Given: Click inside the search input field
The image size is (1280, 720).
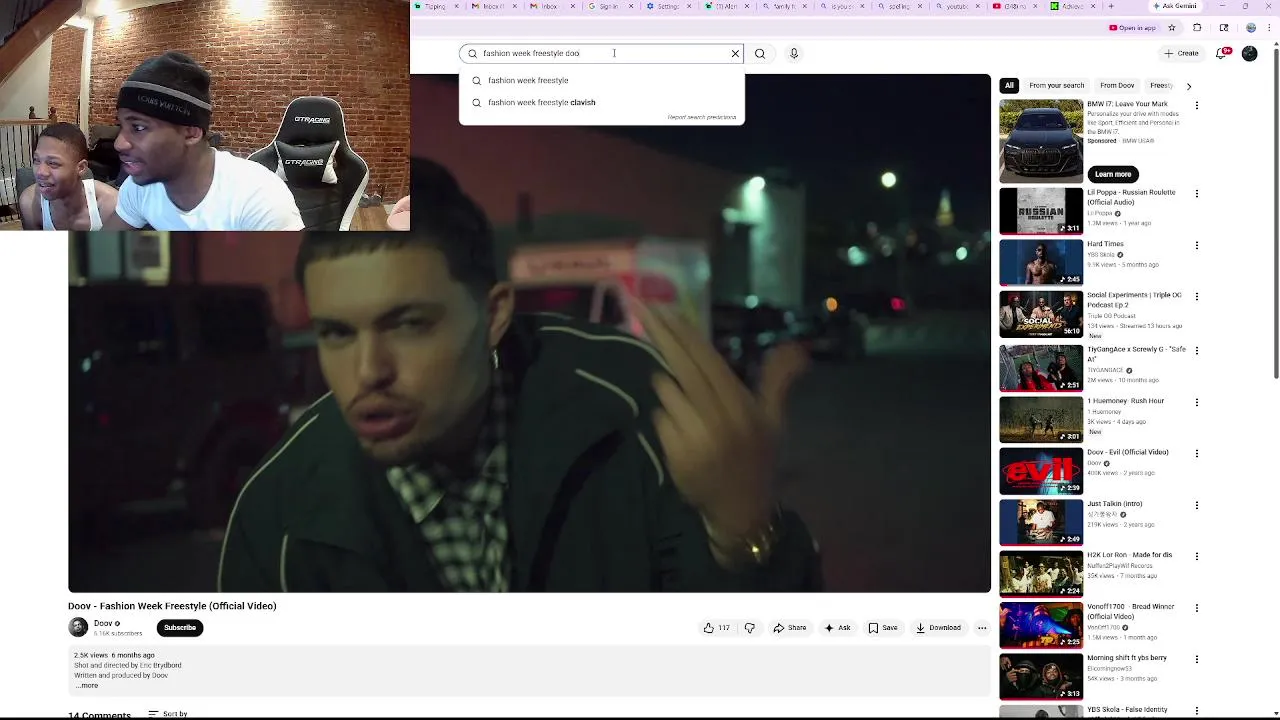Looking at the screenshot, I should 600,53.
